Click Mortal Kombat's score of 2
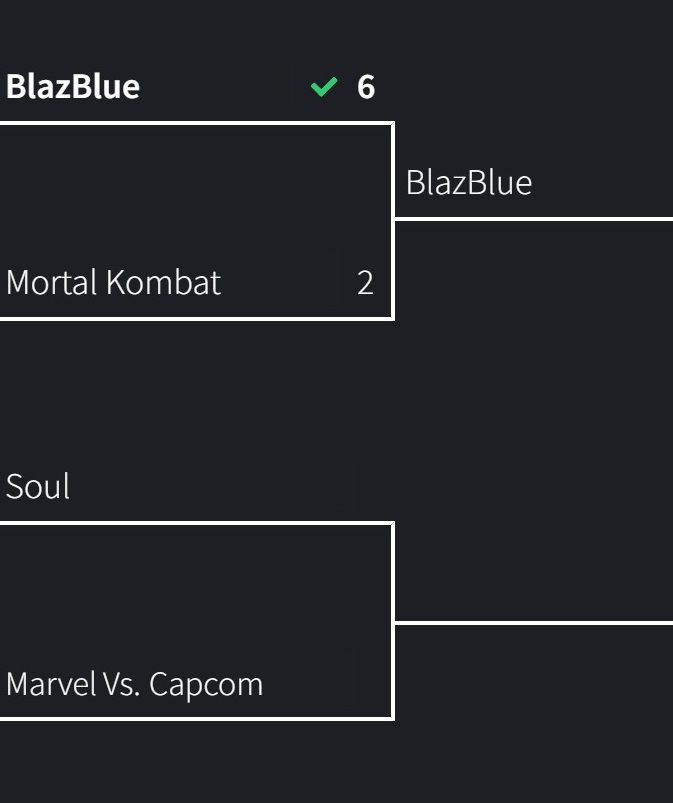673x803 pixels. 365,283
